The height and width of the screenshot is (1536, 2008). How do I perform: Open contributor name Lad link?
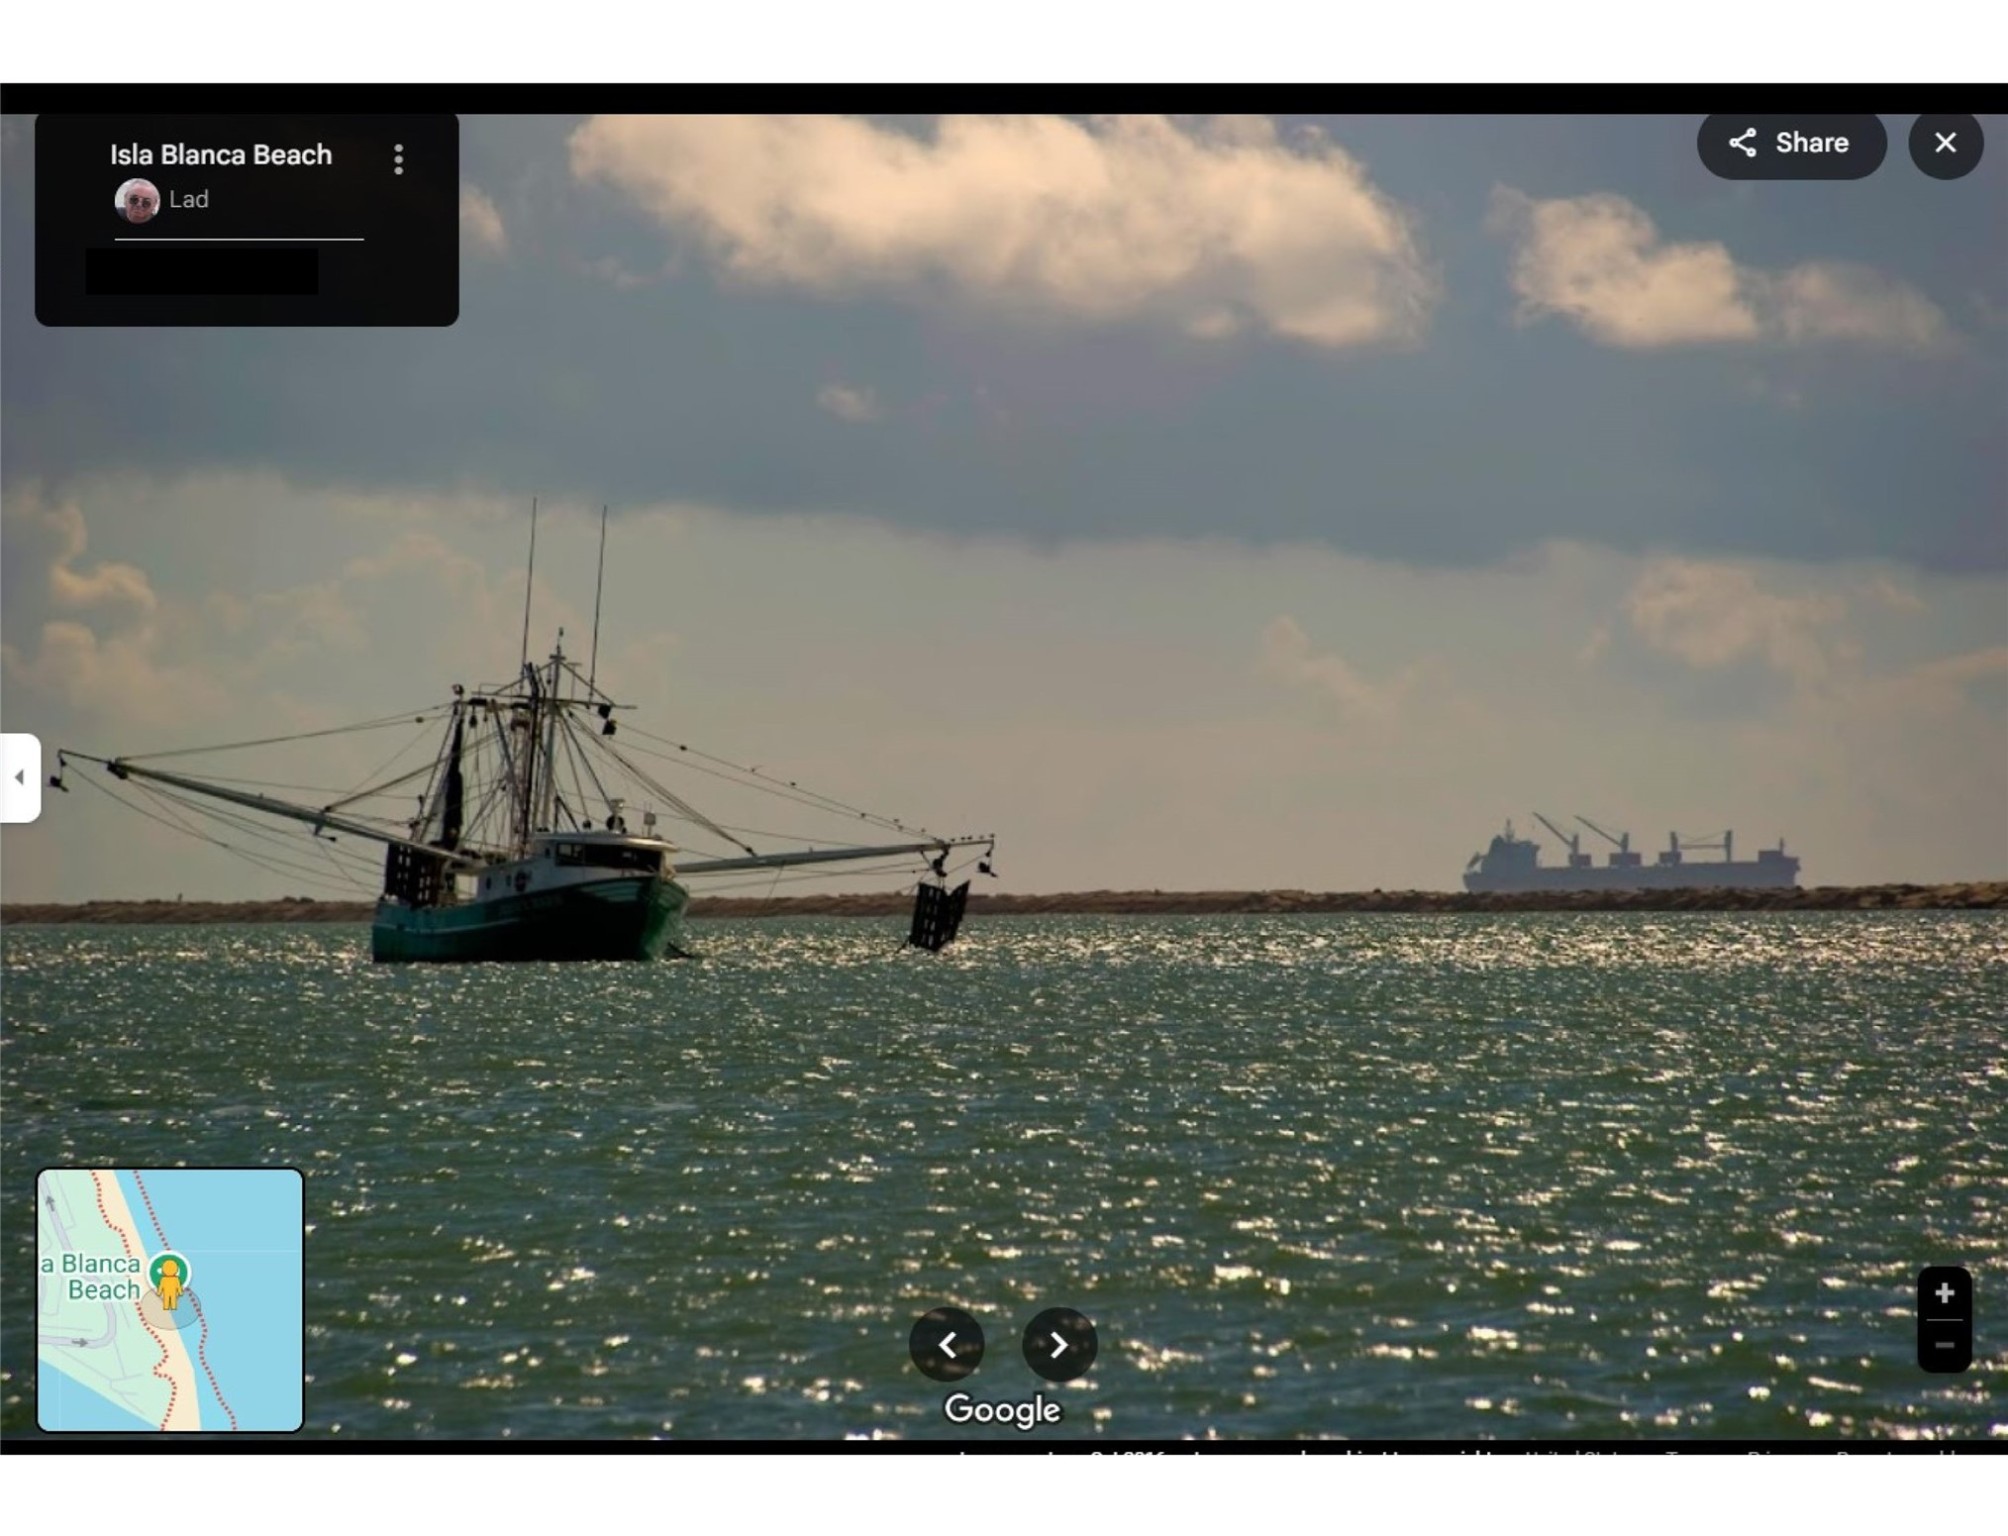point(189,200)
